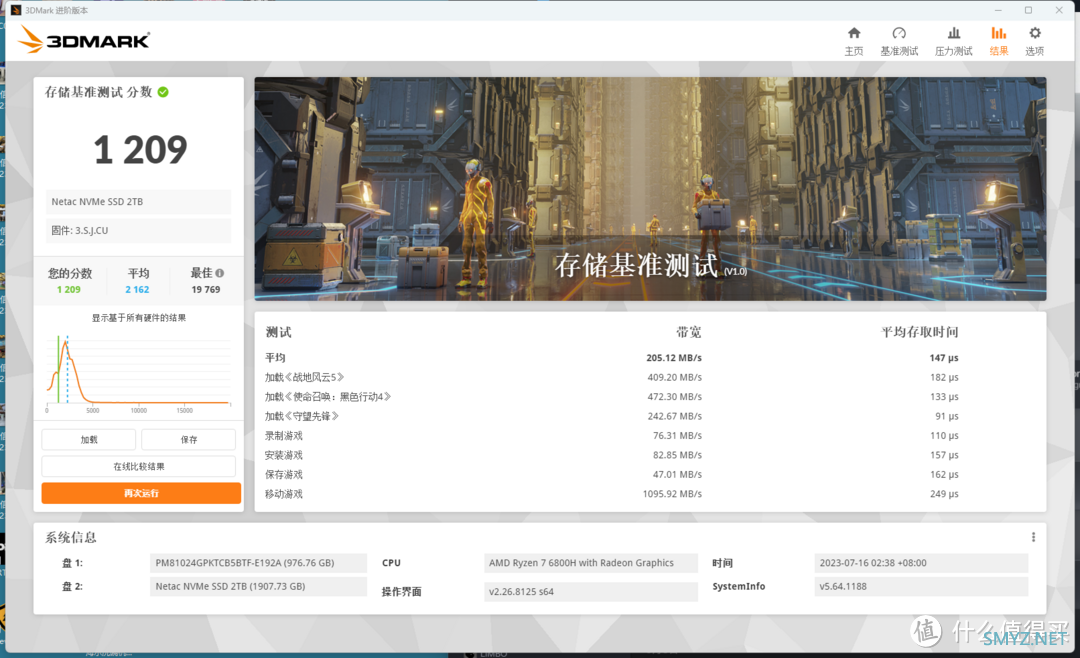Click the 存储基准测试 分数 heading
The height and width of the screenshot is (658, 1080).
click(x=98, y=92)
